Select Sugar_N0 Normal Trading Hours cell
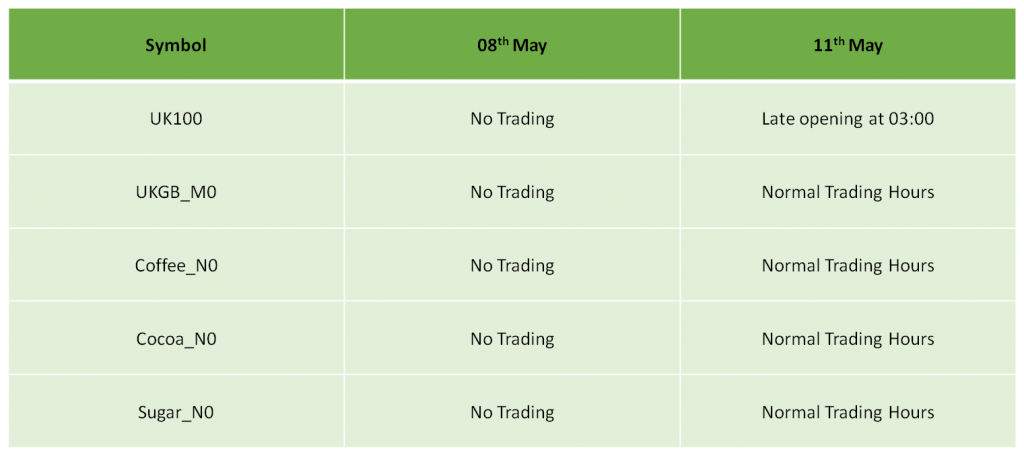This screenshot has height=456, width=1024. click(848, 412)
